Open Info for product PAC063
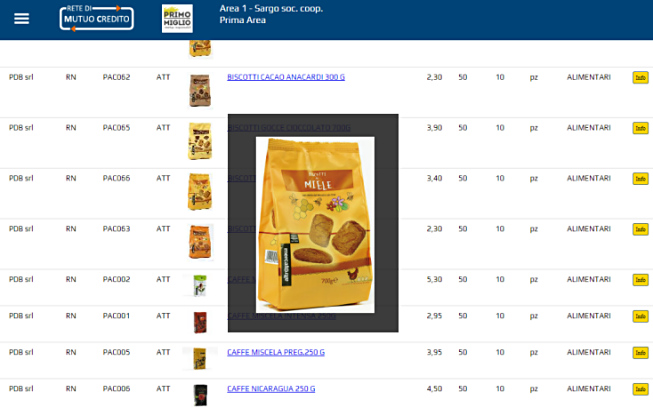Viewport: 653px width, 408px height. (641, 229)
